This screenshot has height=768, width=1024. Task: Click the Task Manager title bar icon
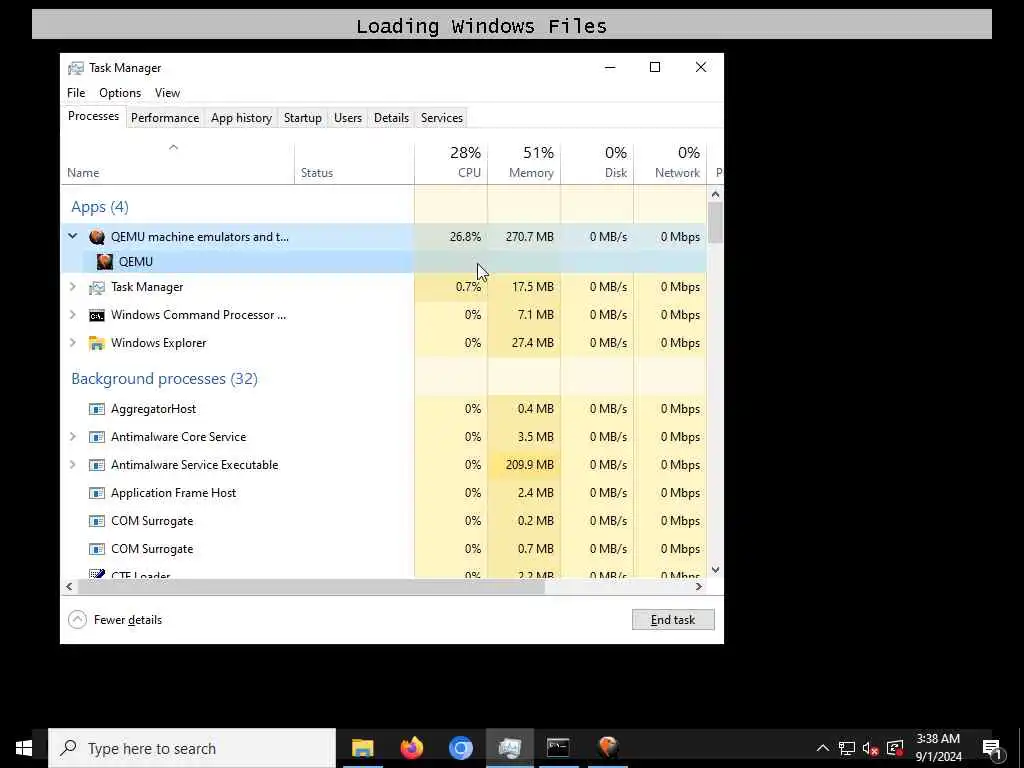click(x=76, y=68)
